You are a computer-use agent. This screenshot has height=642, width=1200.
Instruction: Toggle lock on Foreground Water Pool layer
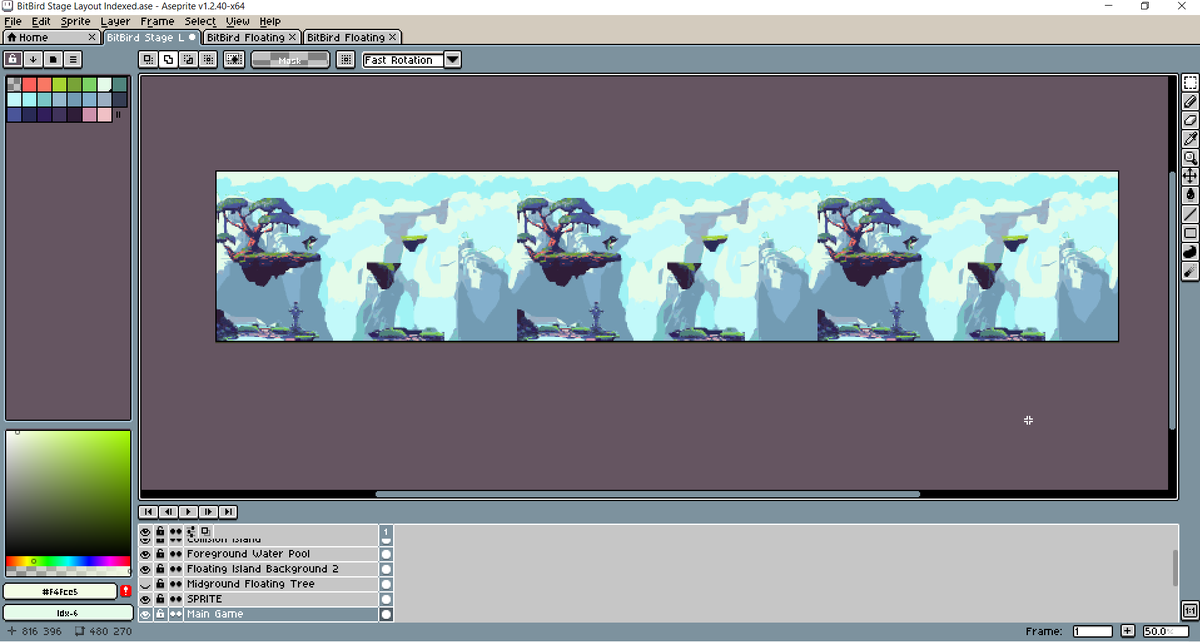click(160, 554)
